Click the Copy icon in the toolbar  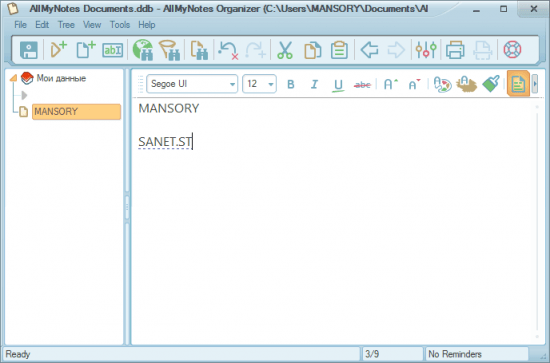pyautogui.click(x=312, y=50)
